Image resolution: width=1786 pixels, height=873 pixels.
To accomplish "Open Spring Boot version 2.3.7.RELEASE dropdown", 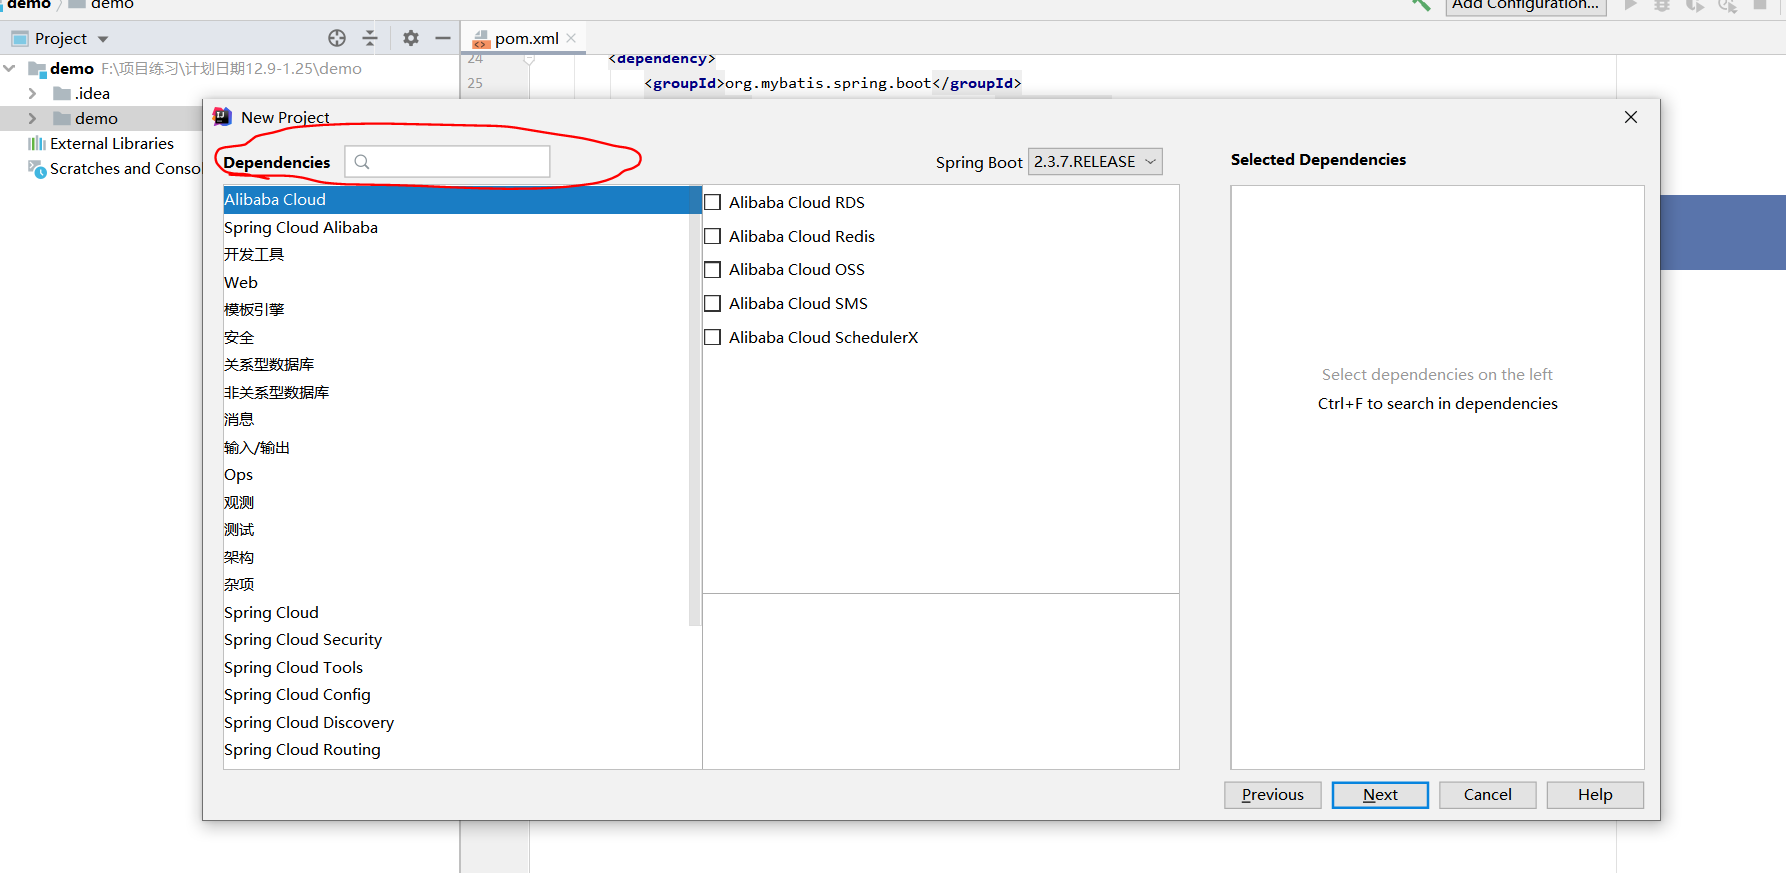I will click(x=1095, y=162).
